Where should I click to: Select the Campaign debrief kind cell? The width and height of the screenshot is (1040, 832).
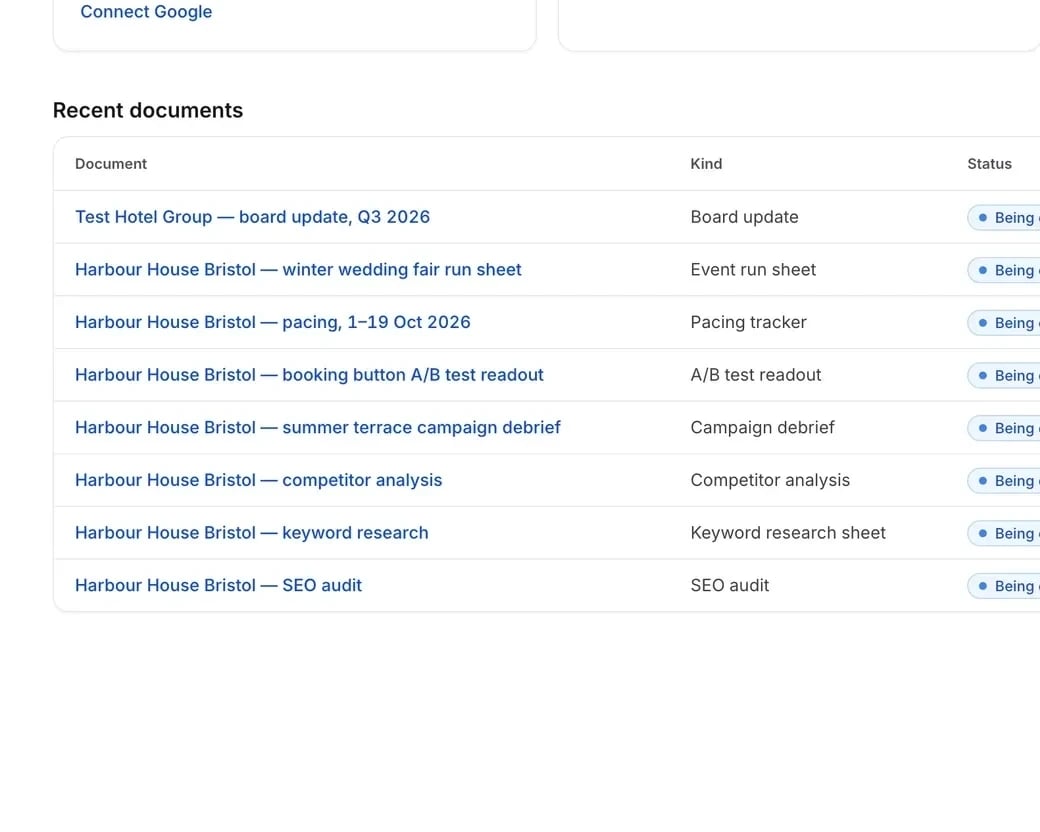click(x=762, y=427)
